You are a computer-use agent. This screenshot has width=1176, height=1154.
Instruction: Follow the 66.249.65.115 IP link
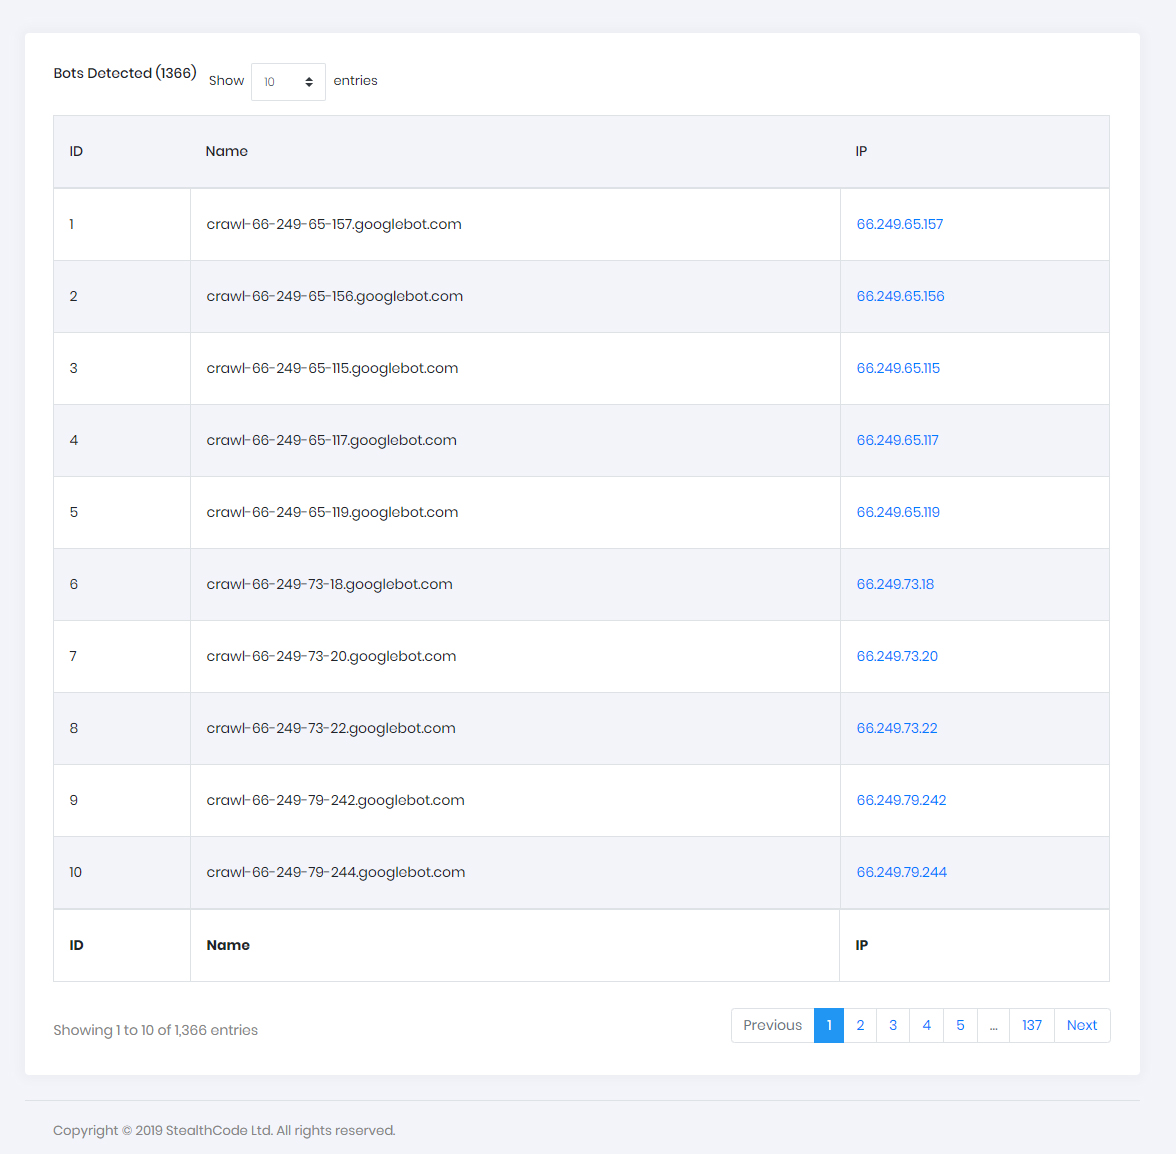[x=898, y=368]
